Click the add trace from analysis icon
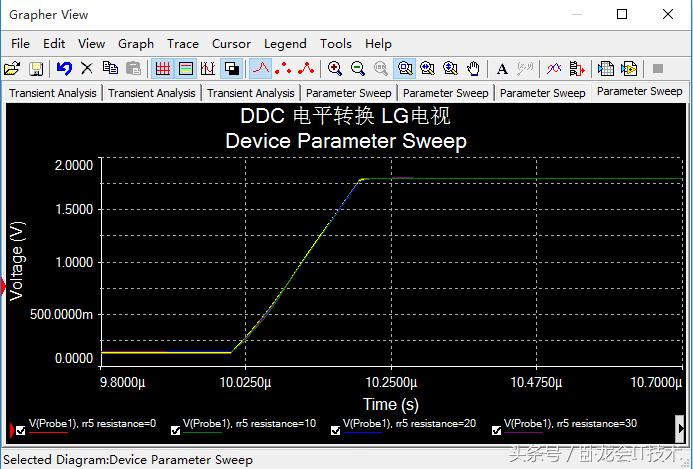 [577, 69]
